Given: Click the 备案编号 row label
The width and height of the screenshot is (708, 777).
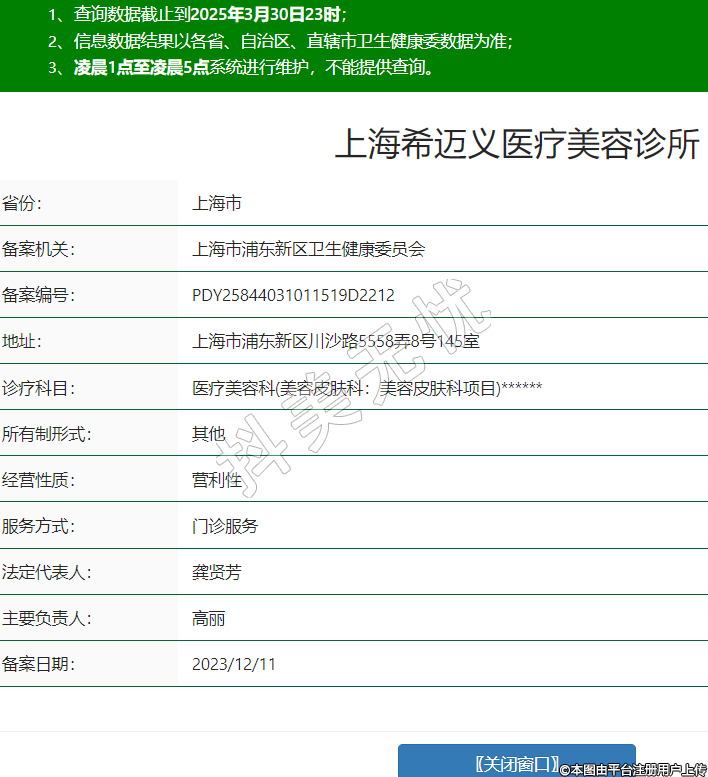Looking at the screenshot, I should coord(39,296).
